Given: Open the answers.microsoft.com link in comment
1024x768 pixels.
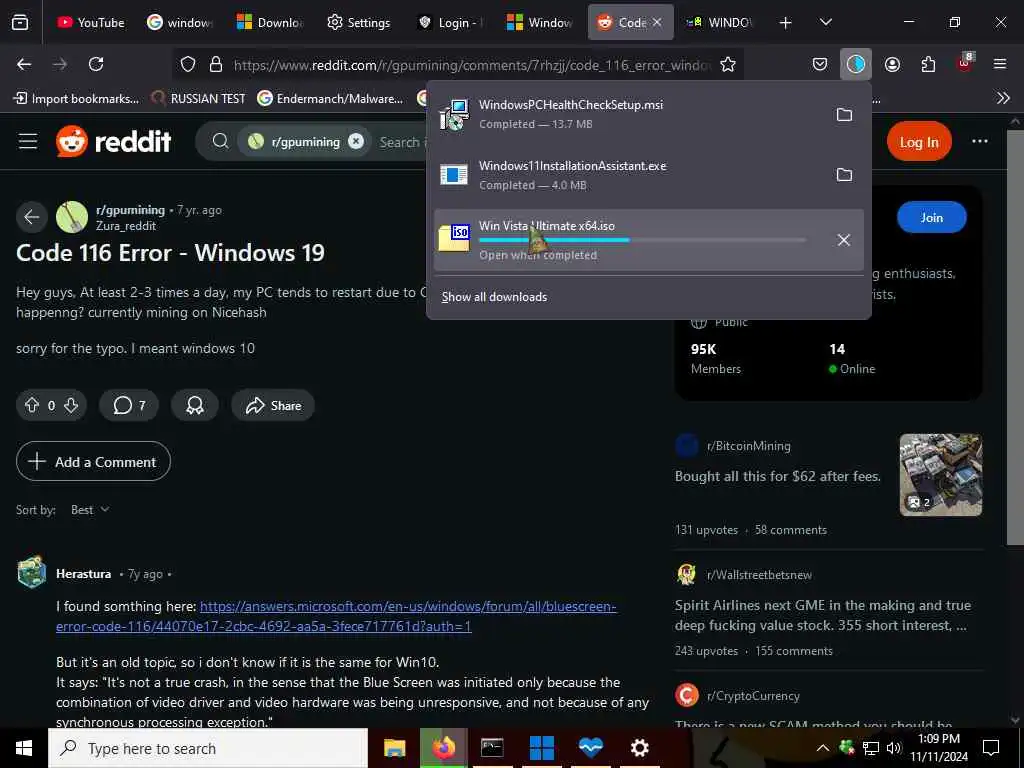Looking at the screenshot, I should pyautogui.click(x=336, y=616).
